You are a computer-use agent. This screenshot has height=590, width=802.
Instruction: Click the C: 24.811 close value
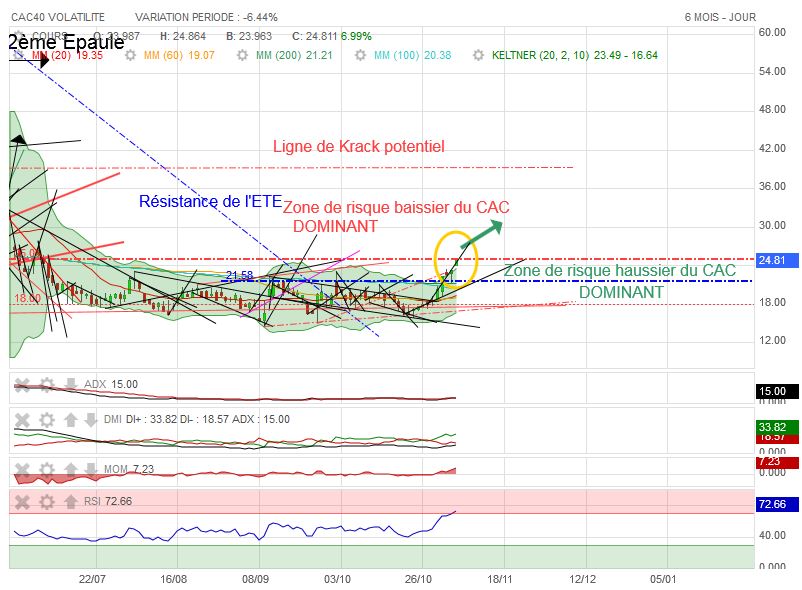(315, 36)
